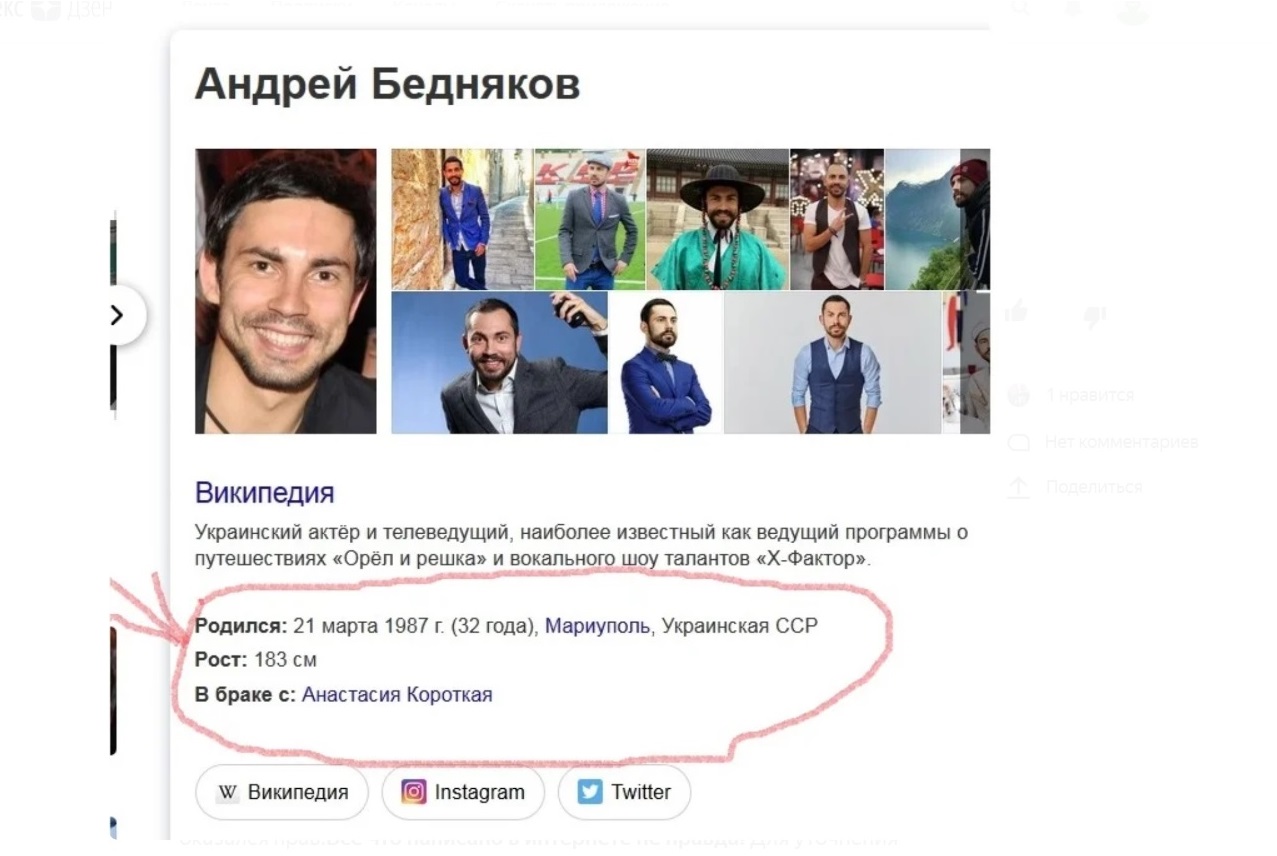1277x856 pixels.
Task: Open the Twitter profile button
Action: 624,793
